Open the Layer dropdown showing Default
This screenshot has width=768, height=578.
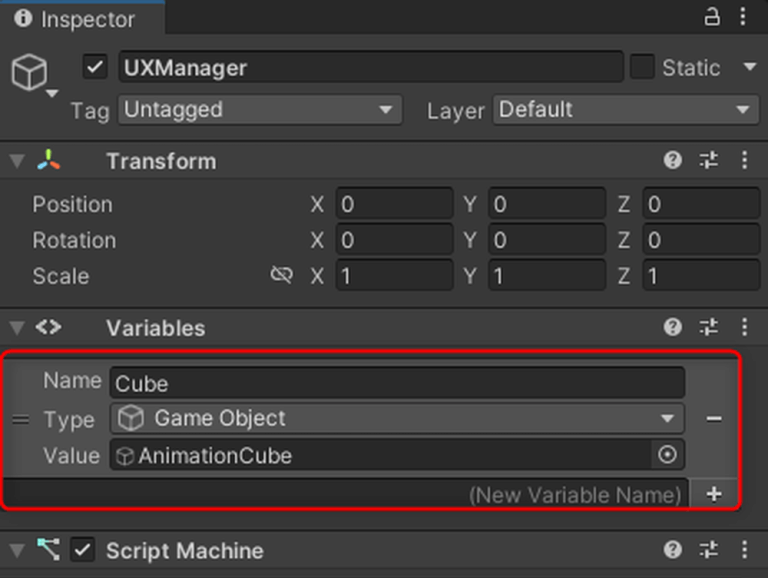(625, 109)
